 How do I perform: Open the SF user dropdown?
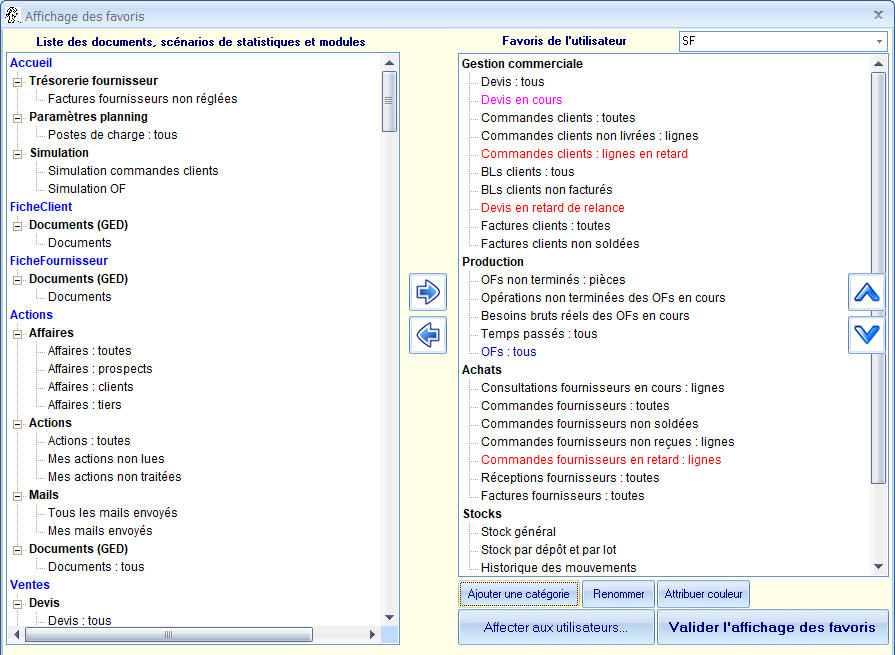tap(879, 41)
